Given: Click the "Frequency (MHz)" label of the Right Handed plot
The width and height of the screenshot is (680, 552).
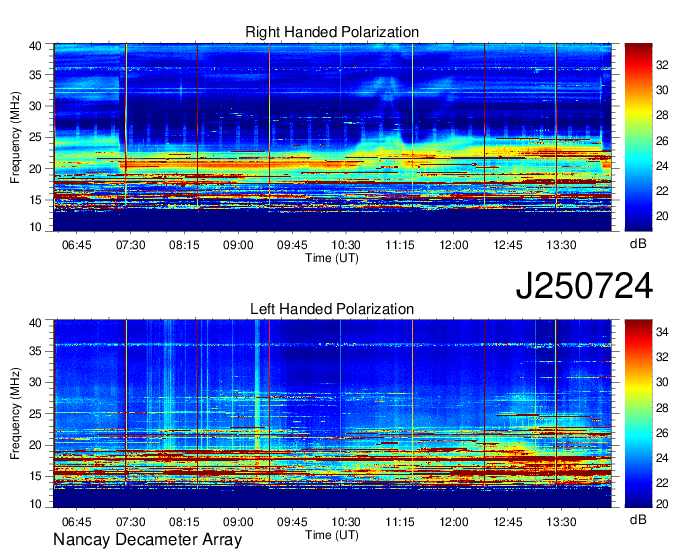Looking at the screenshot, I should pyautogui.click(x=15, y=137).
